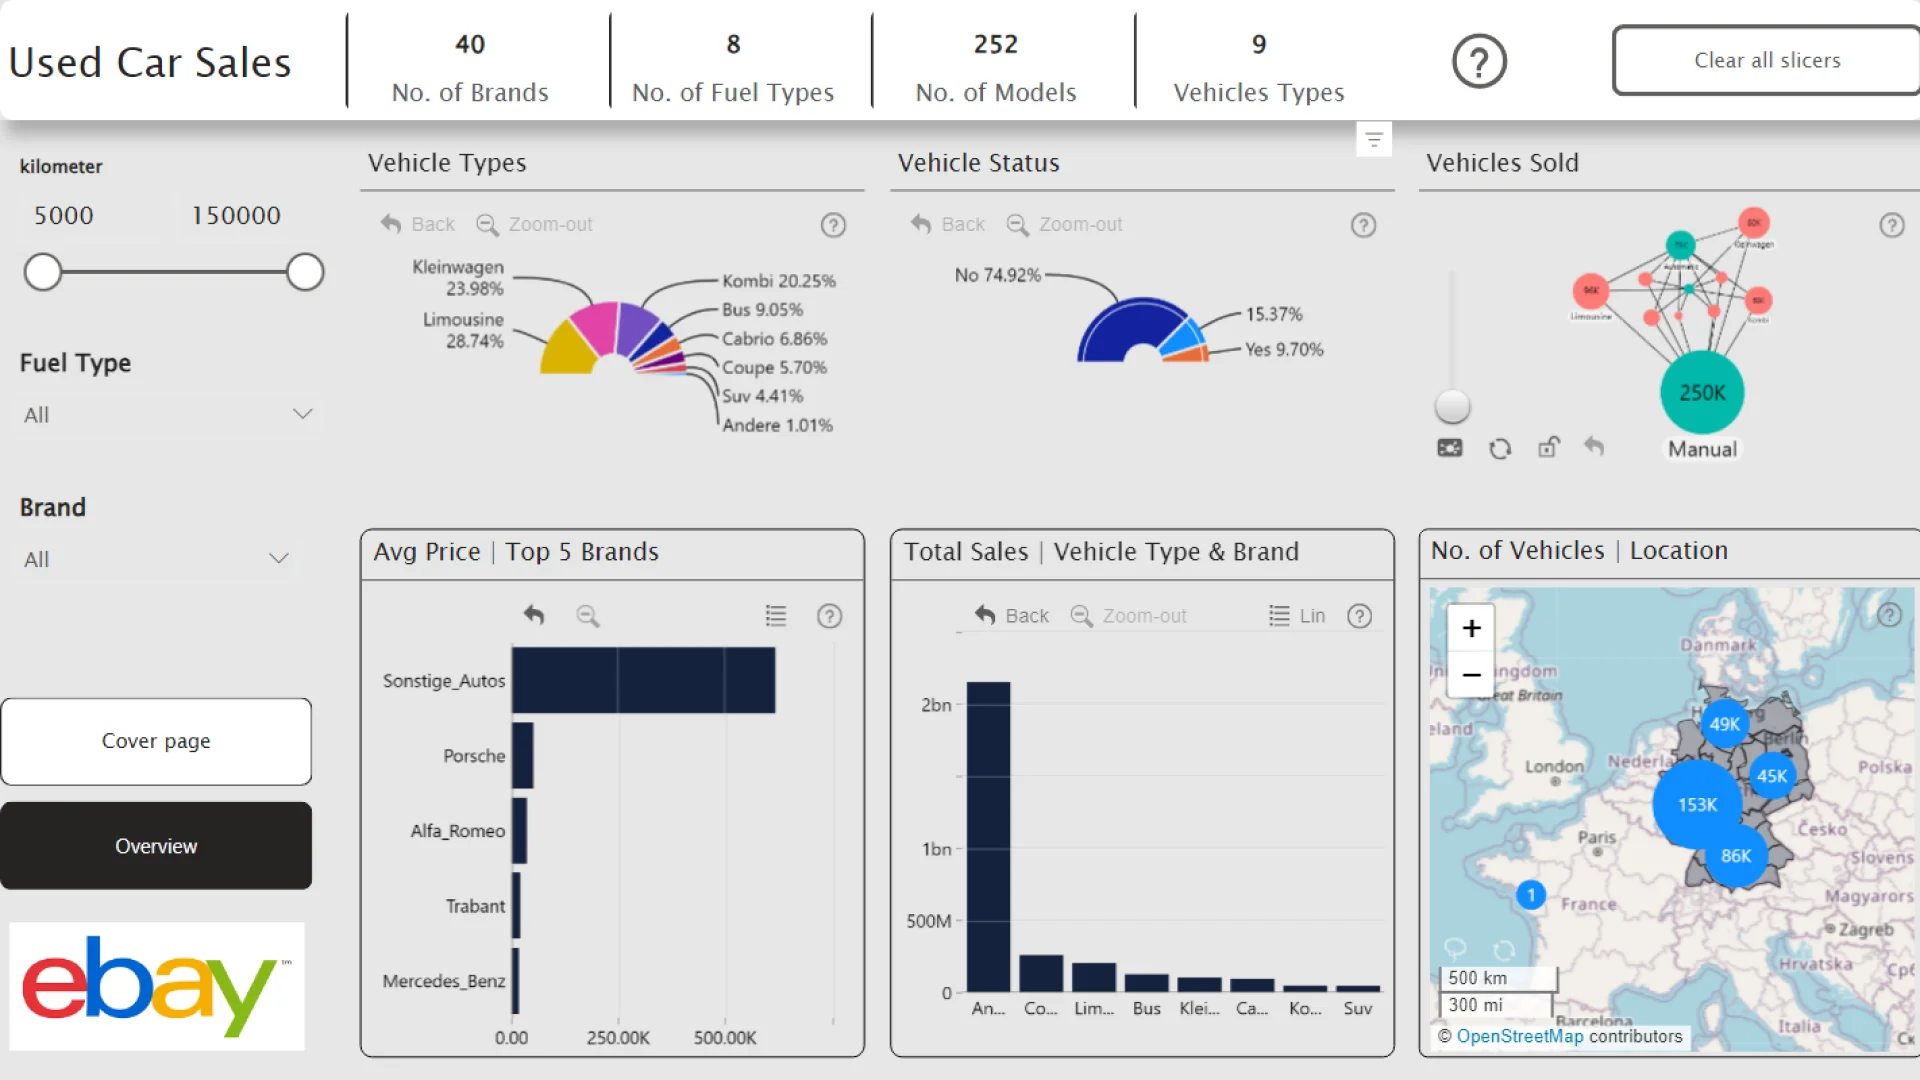Open help icon in Avg Price chart
This screenshot has width=1920, height=1080.
point(829,616)
